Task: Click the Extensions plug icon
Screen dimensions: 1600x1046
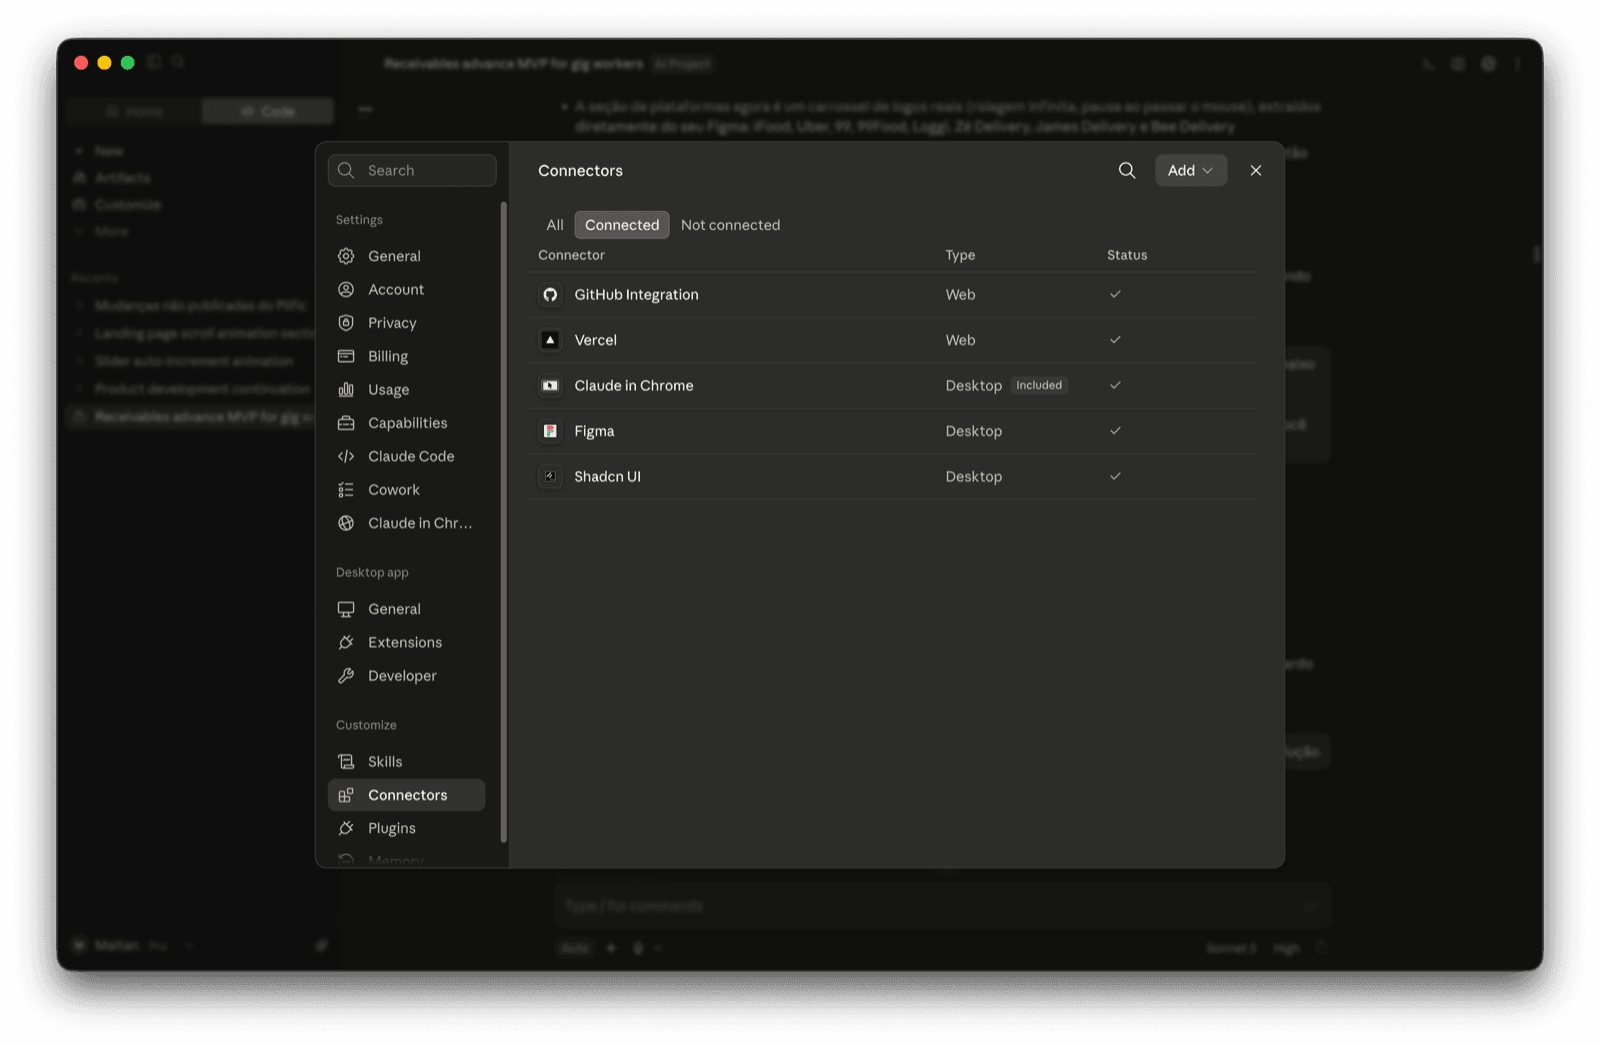Action: point(346,642)
